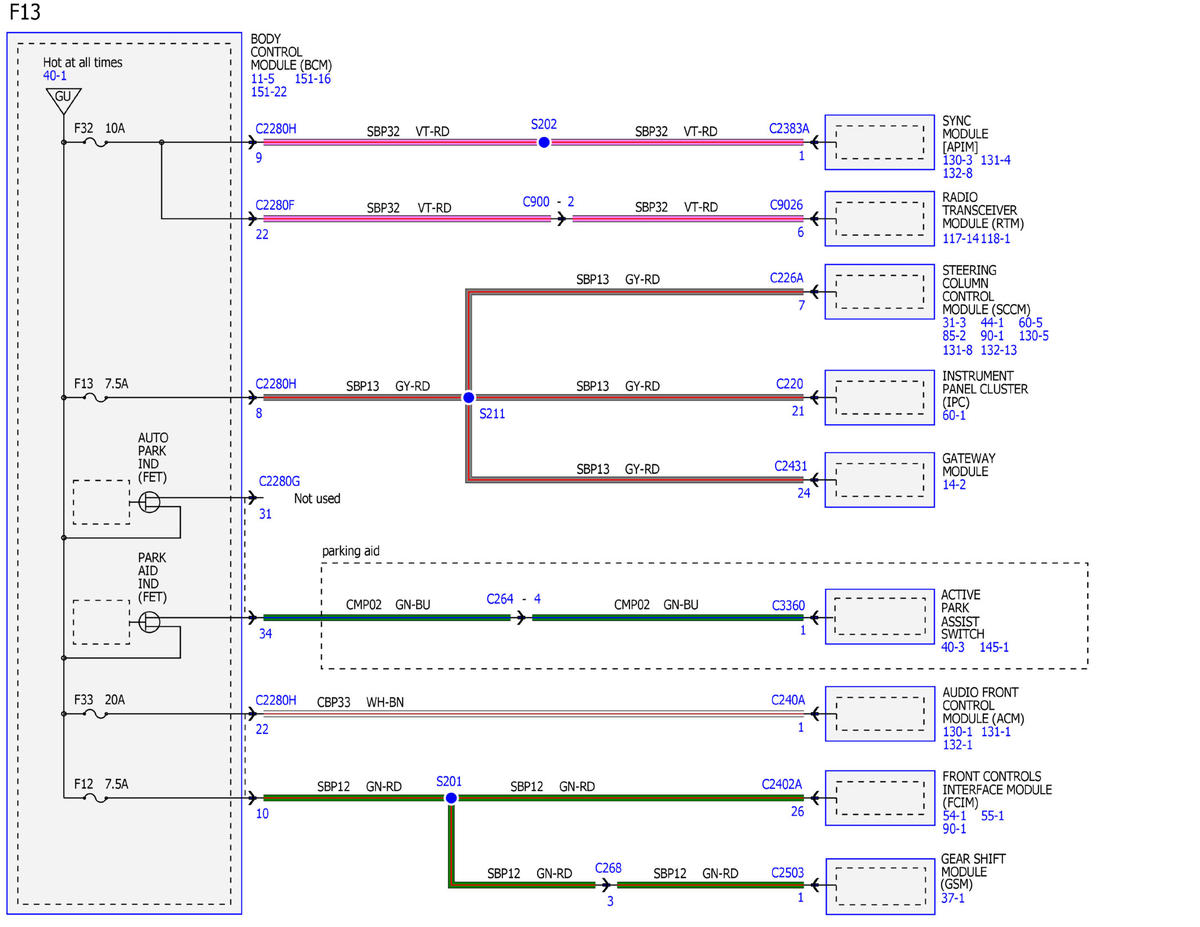Open the C2431 gateway connector link

click(x=789, y=466)
